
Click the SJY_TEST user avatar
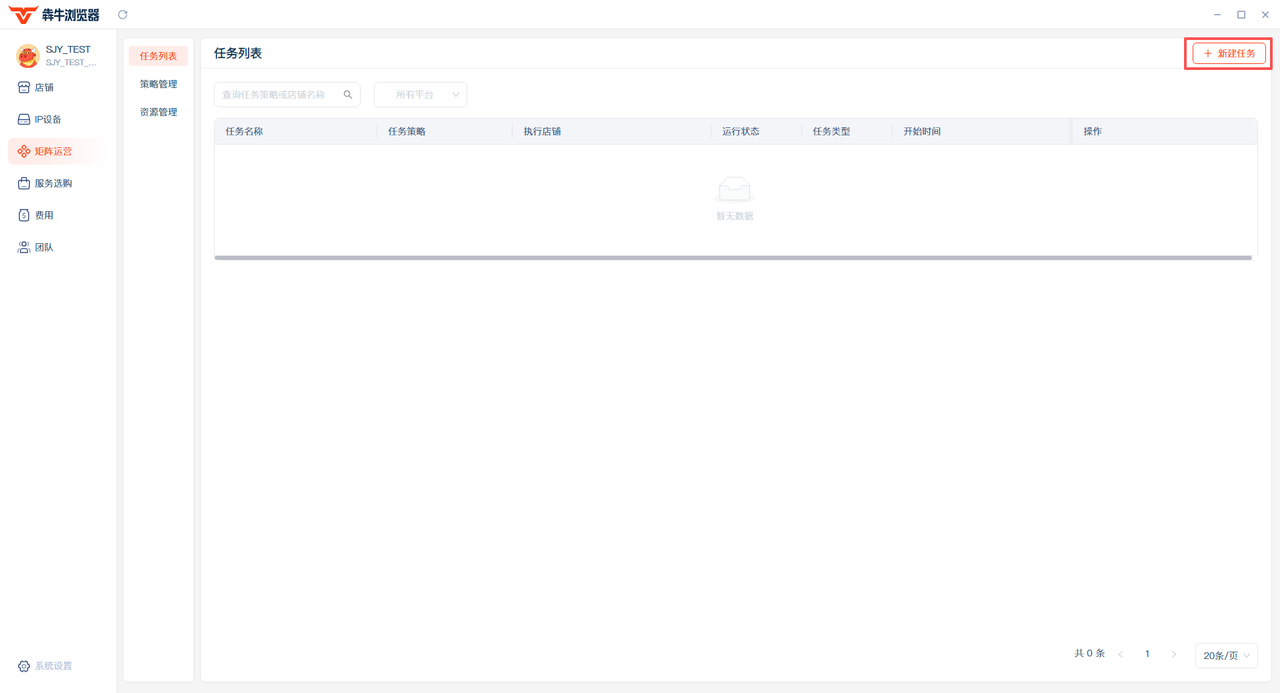click(x=27, y=56)
